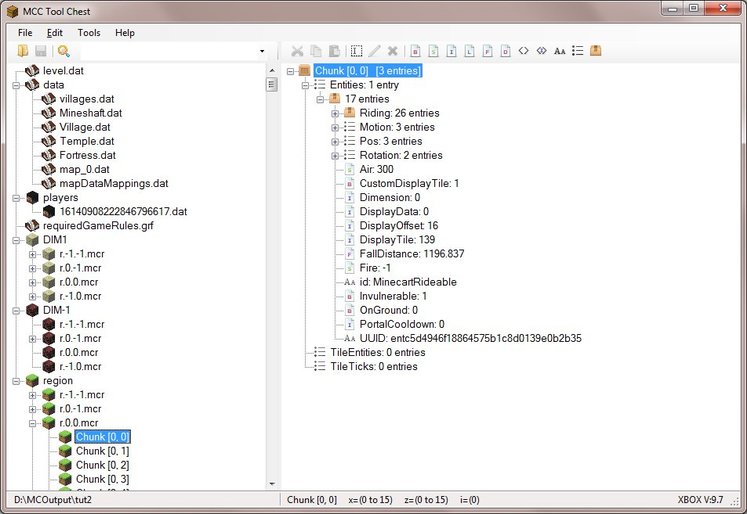Click the Save disk toolbar icon
This screenshot has height=514, width=747.
[41, 50]
